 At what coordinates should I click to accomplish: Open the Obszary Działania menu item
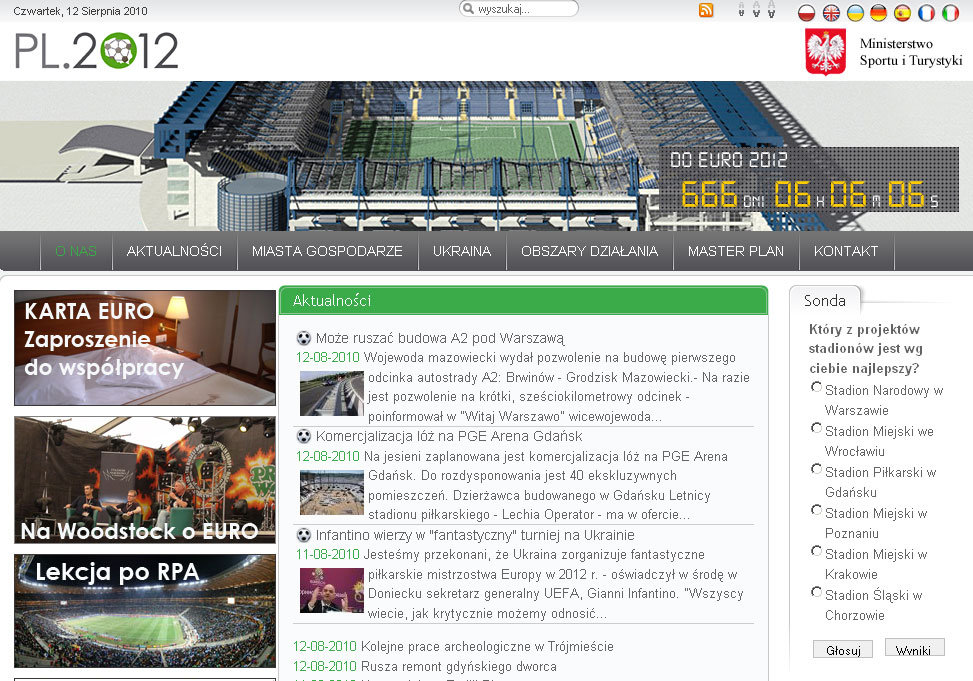(x=589, y=251)
